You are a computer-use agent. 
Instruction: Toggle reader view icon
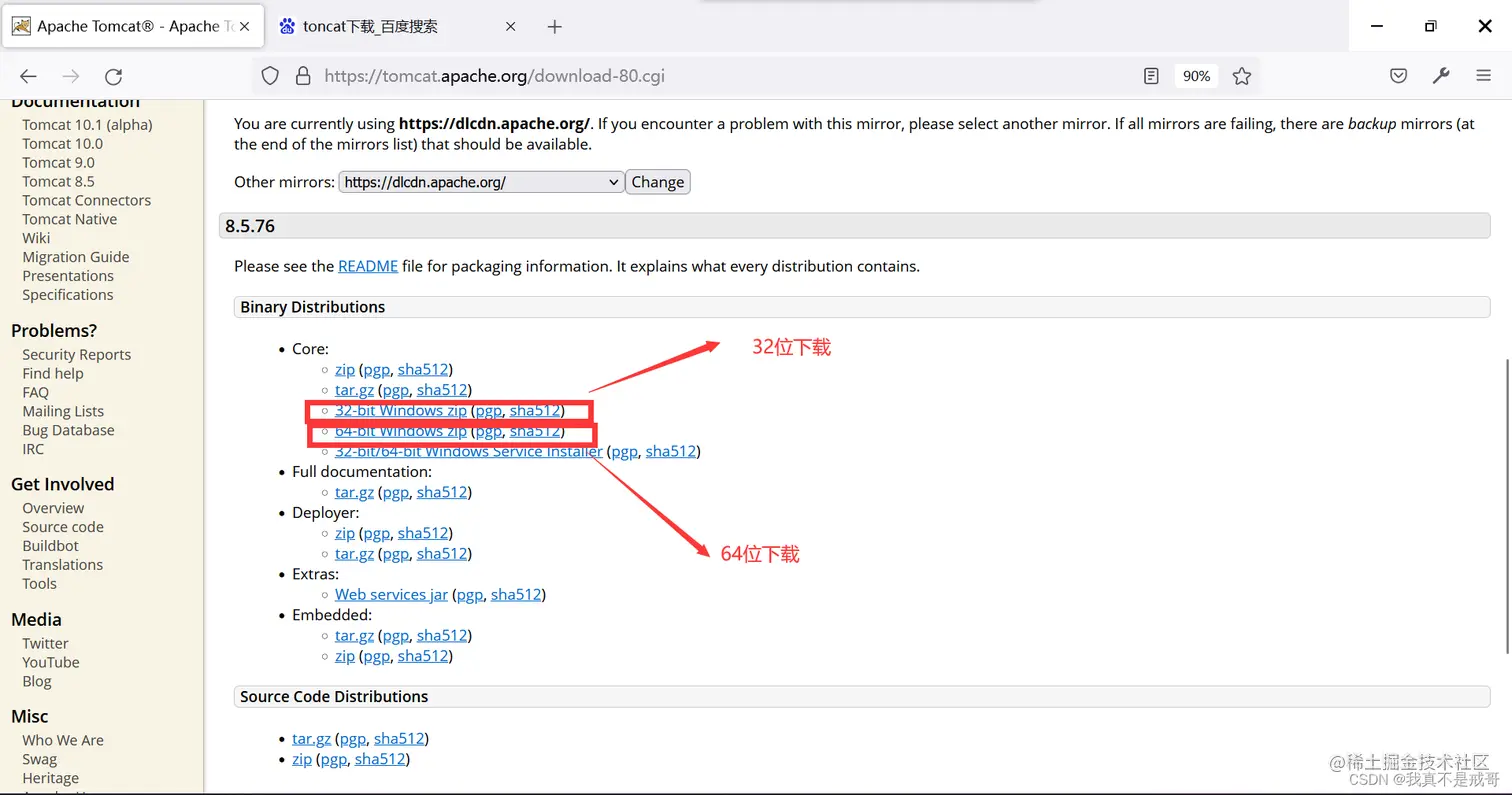[x=1151, y=76]
